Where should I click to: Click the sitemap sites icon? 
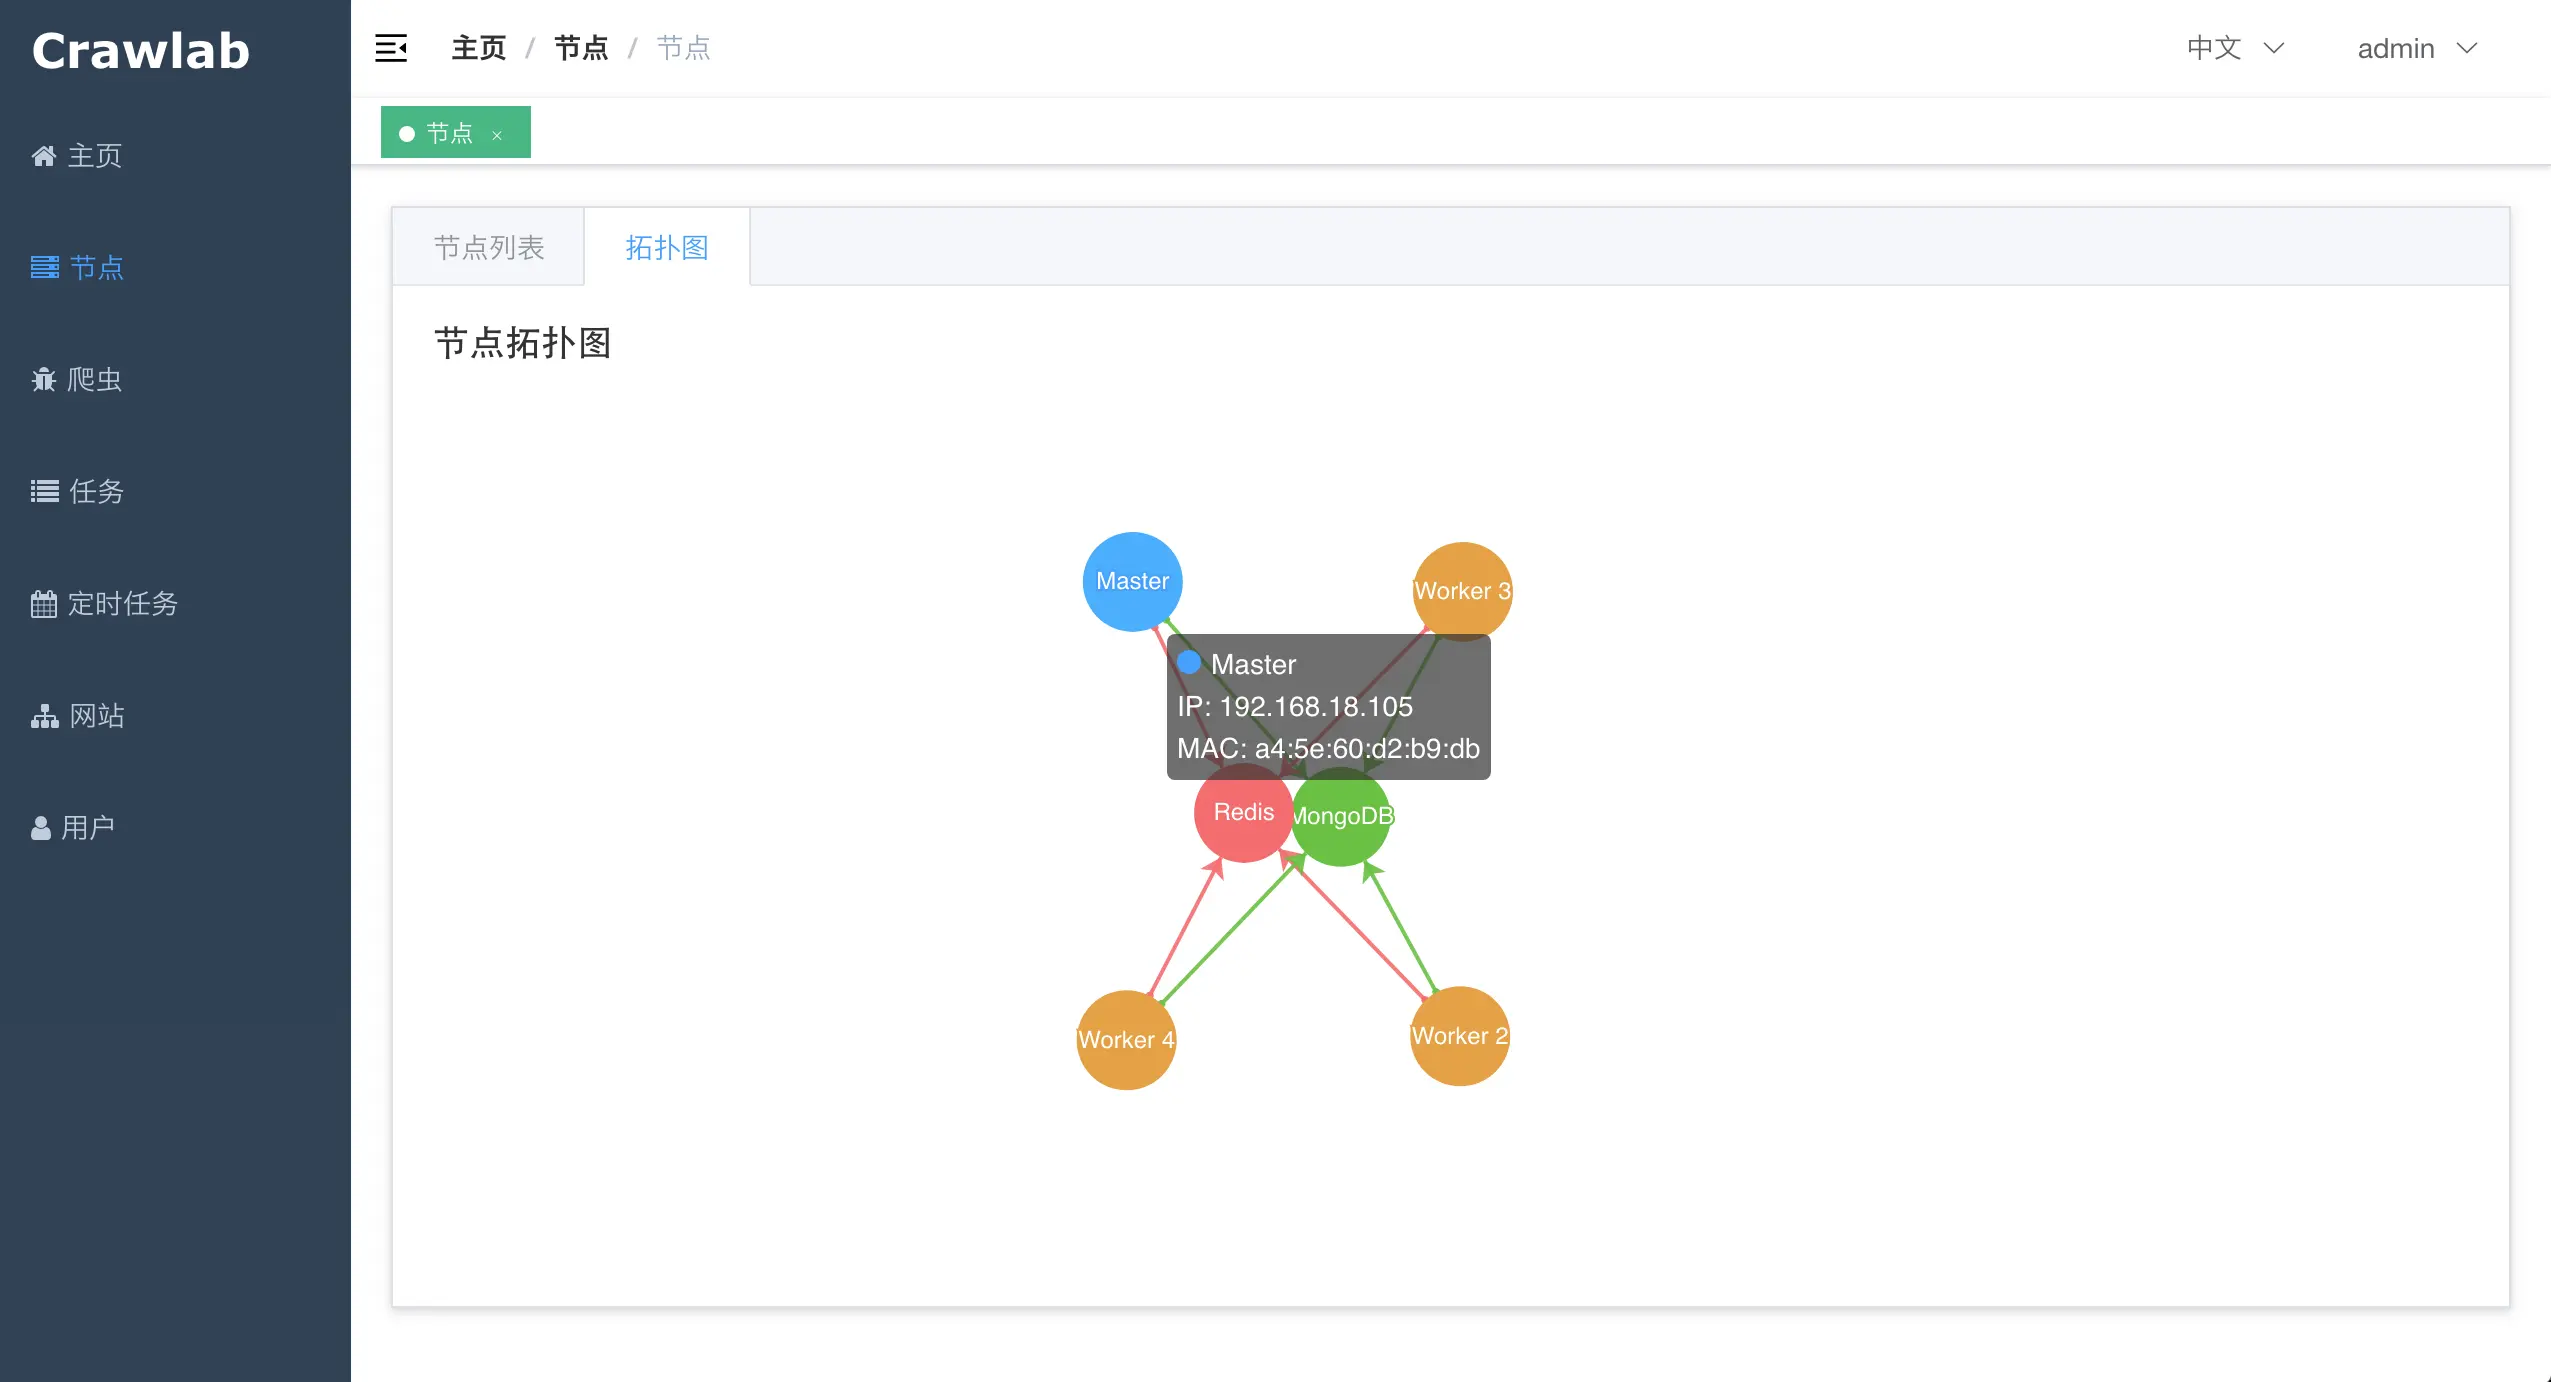click(x=44, y=716)
